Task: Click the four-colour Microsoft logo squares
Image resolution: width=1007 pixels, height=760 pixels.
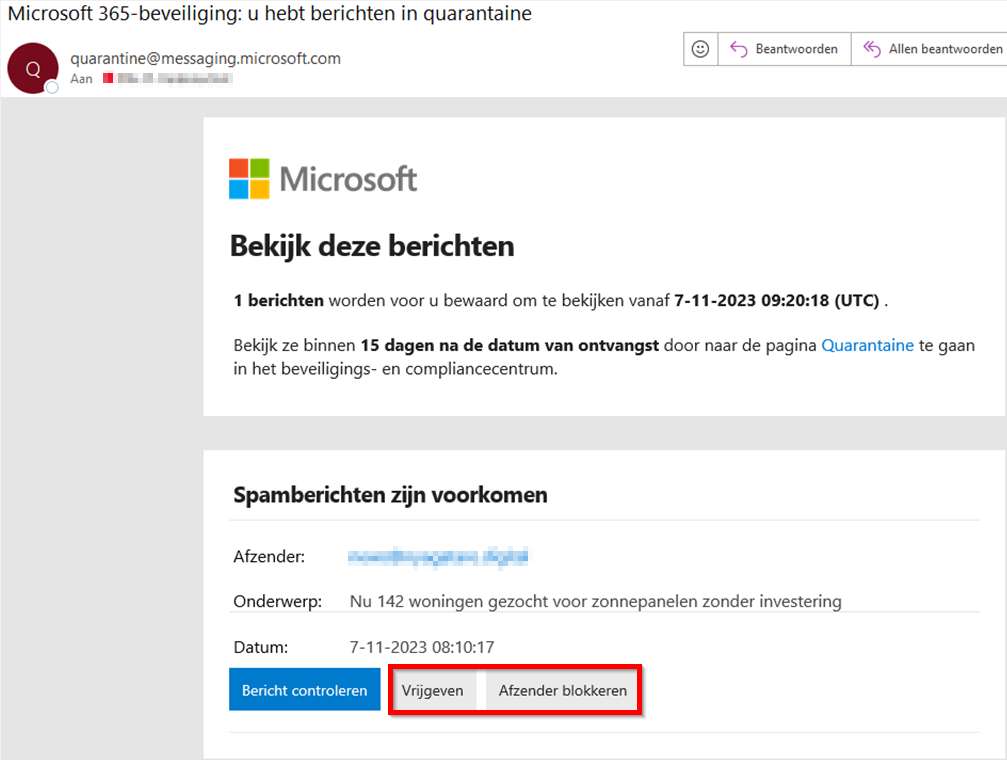Action: 249,179
